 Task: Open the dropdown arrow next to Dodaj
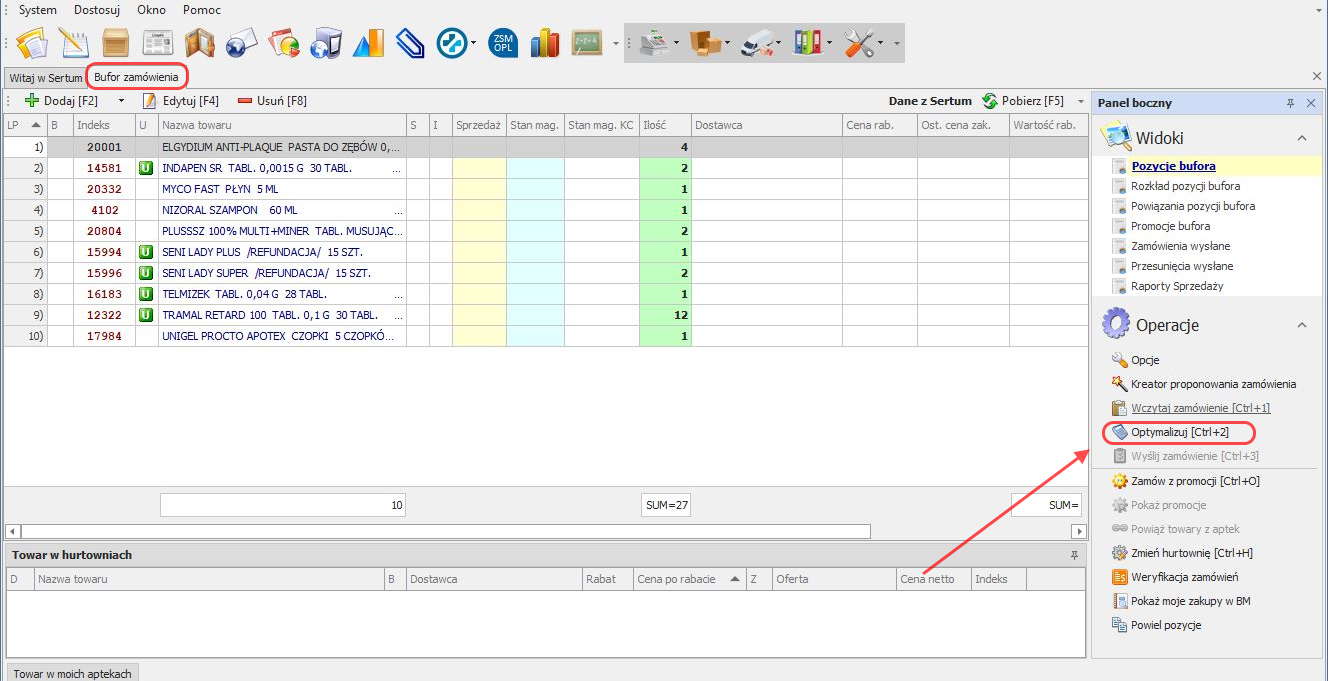pyautogui.click(x=122, y=101)
